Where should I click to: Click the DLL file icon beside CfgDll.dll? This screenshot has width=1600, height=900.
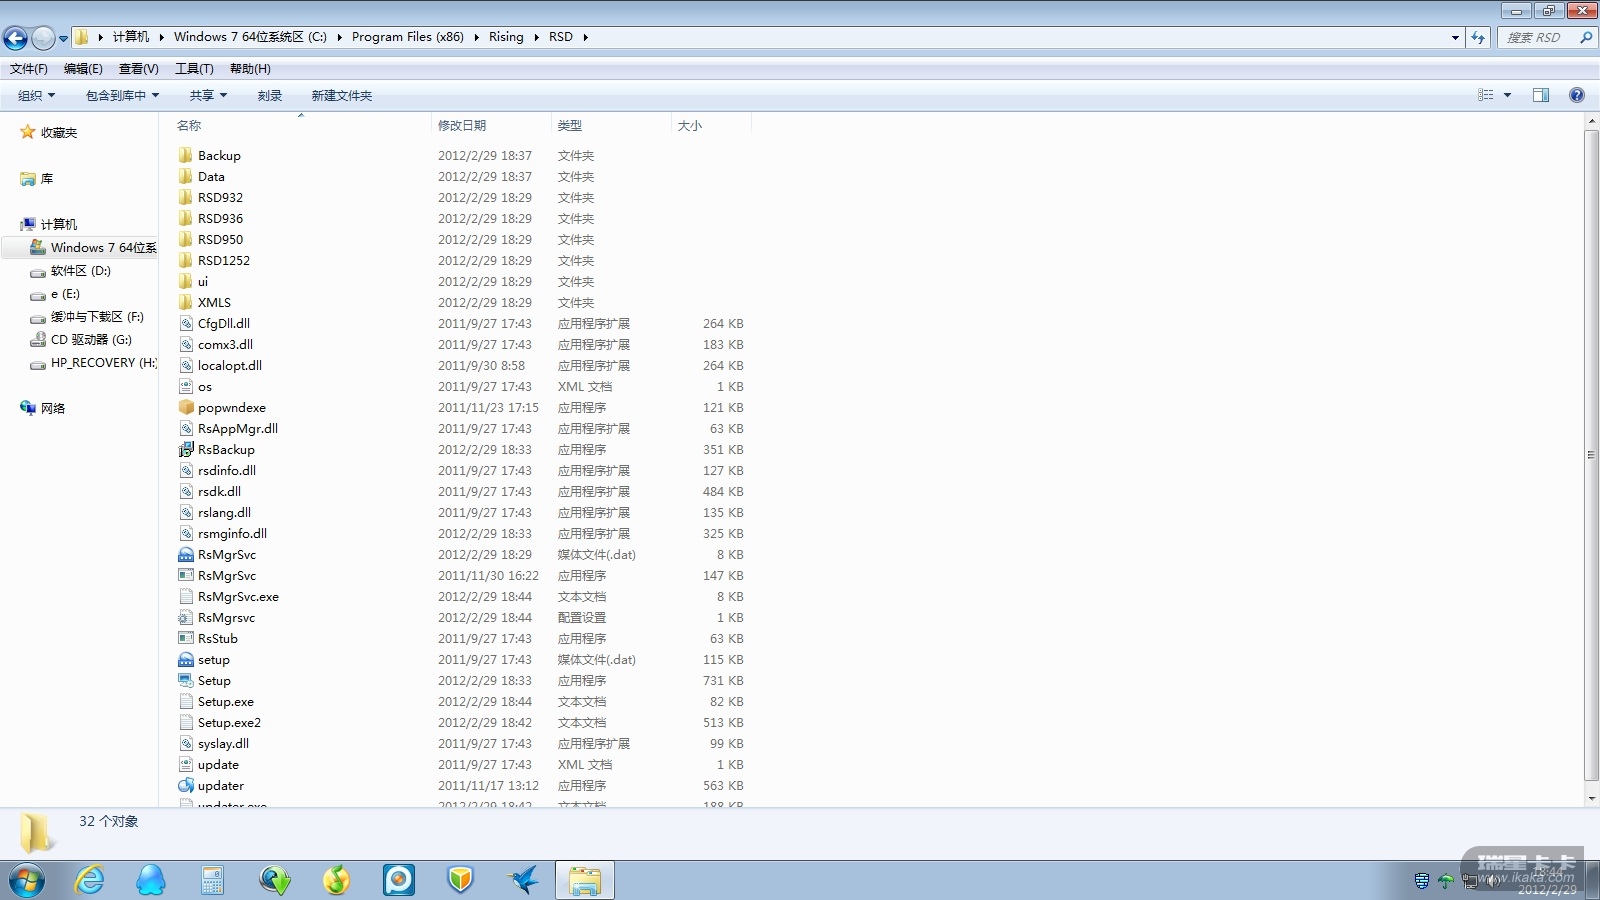pos(186,324)
